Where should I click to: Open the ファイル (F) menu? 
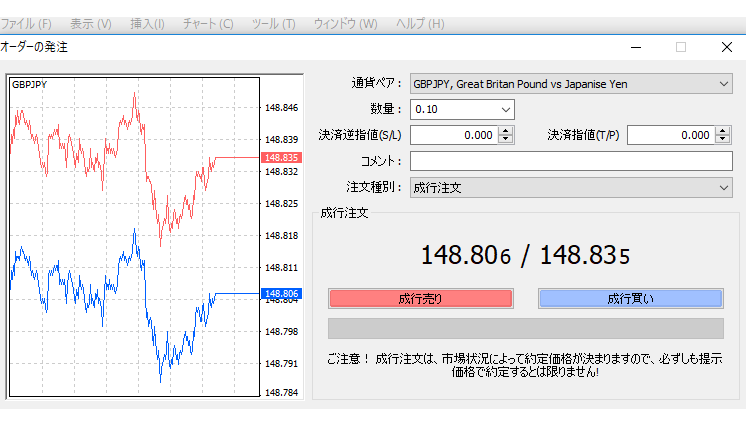[28, 23]
